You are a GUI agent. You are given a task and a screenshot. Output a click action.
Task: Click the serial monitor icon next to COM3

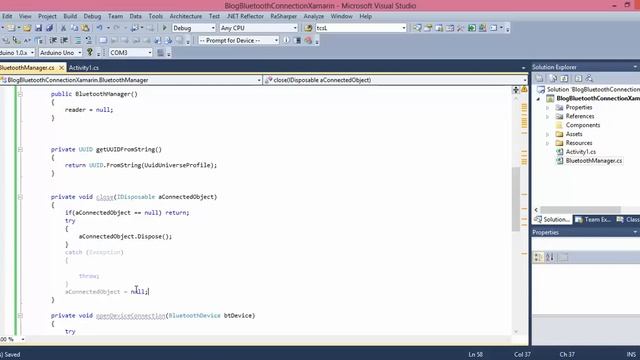160,53
